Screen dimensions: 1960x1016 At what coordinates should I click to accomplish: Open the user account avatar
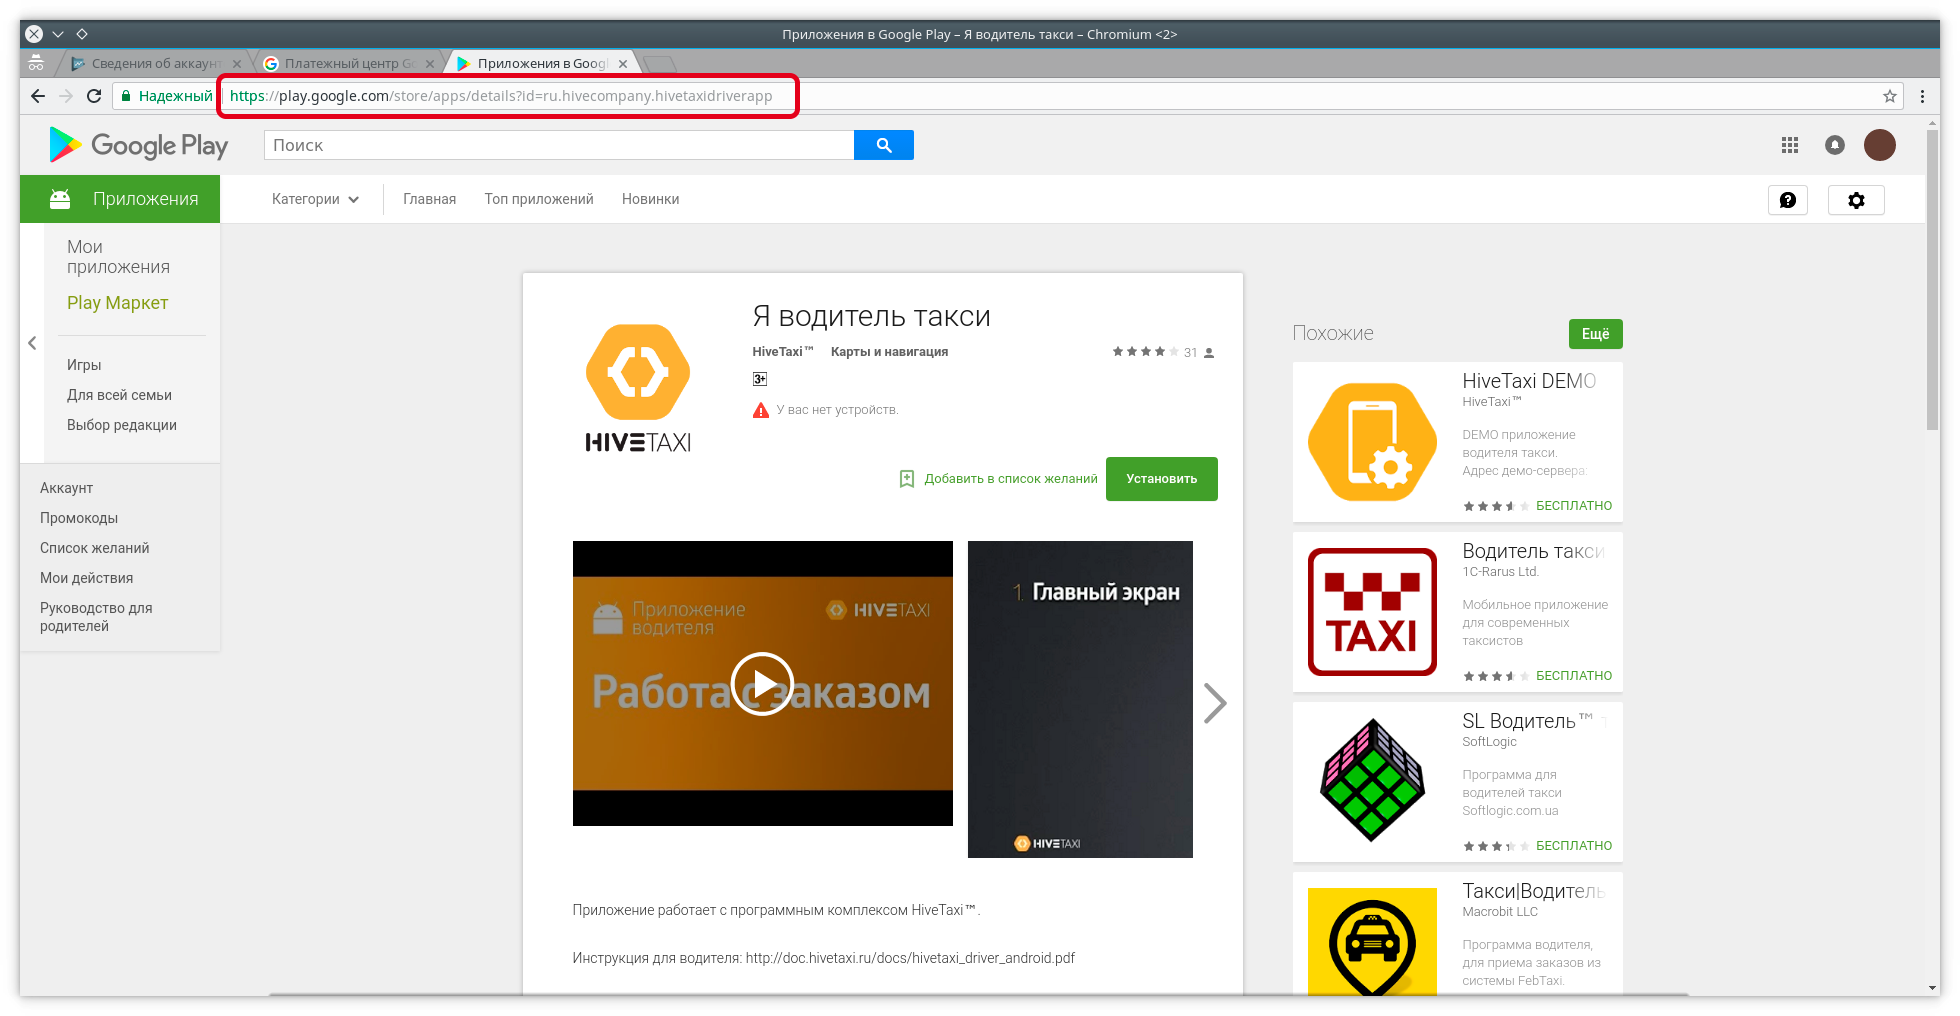click(1880, 145)
